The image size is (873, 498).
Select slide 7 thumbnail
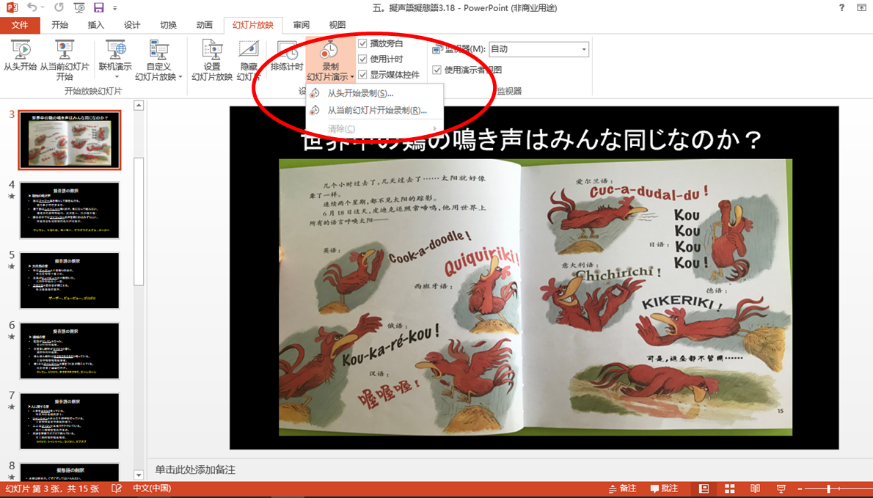click(x=70, y=421)
